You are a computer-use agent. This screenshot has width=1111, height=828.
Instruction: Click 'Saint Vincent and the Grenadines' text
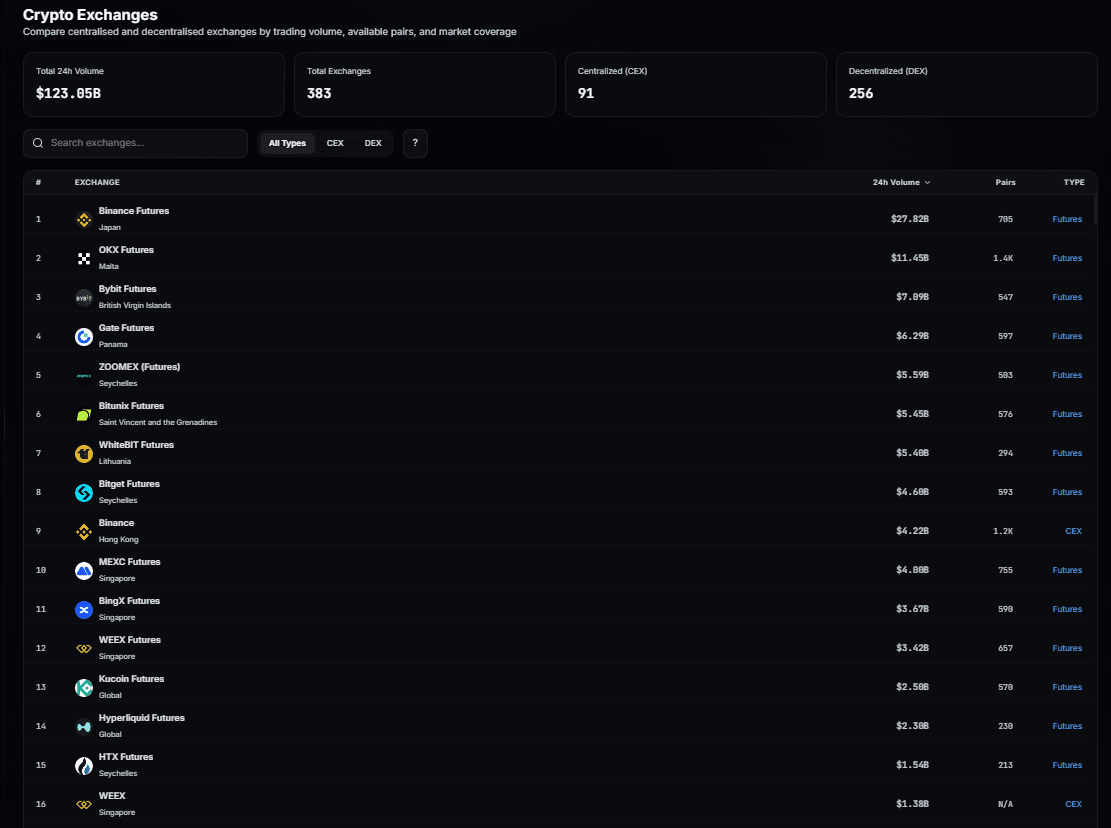(x=158, y=422)
